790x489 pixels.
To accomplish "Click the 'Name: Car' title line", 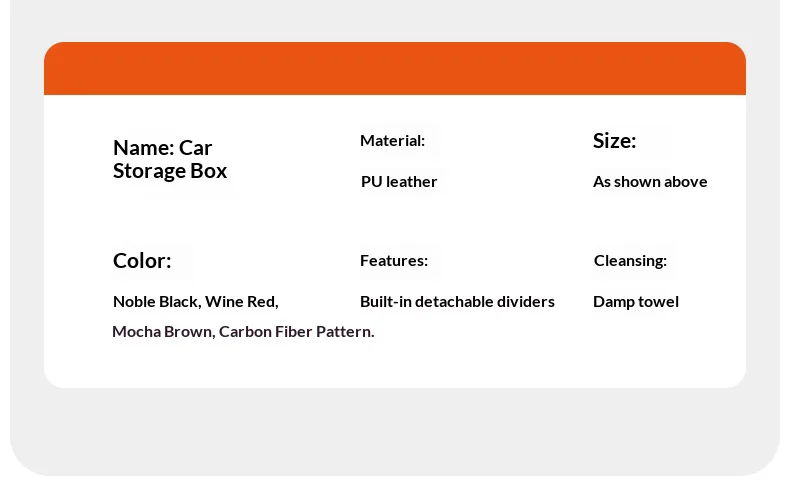I will click(x=162, y=148).
